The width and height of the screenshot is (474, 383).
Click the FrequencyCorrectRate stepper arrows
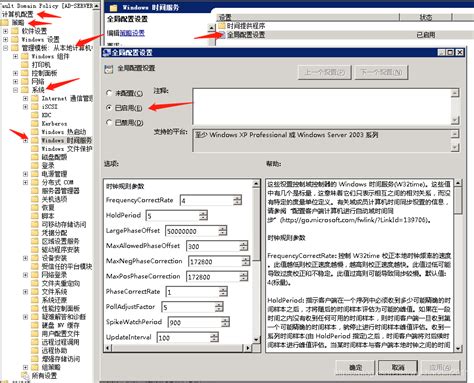[237, 200]
